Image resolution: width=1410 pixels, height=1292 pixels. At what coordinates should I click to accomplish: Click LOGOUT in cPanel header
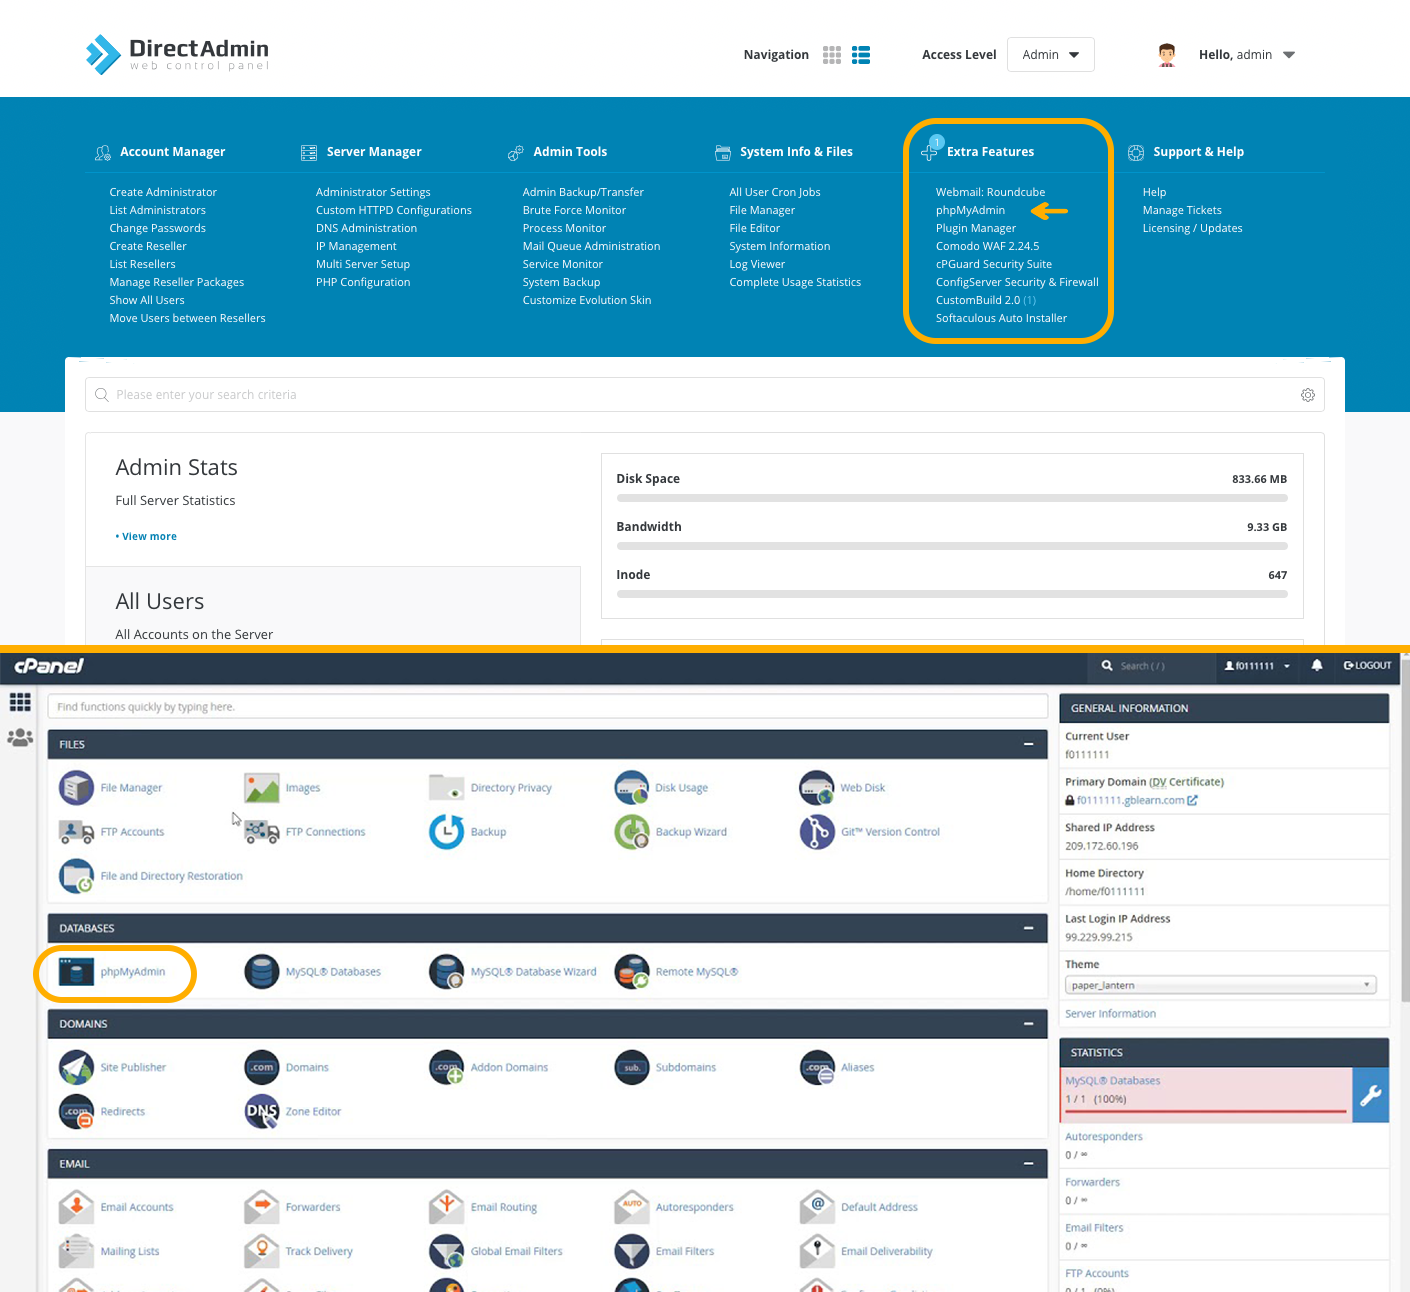[x=1367, y=666]
